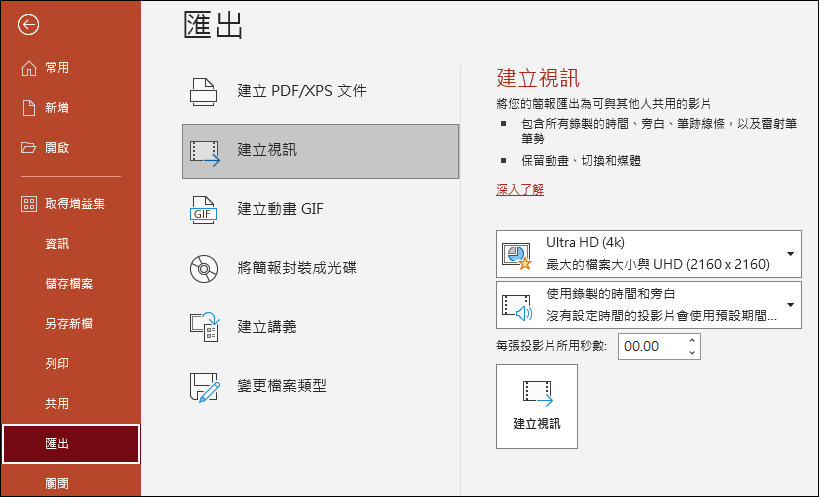Click the create handouts icon

click(x=204, y=327)
